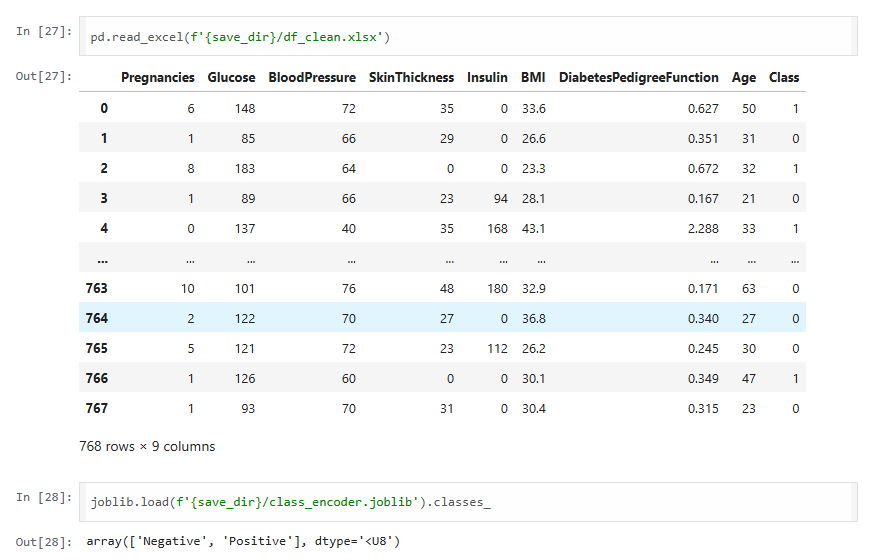Click the joblib.load code cell In [28]
The height and width of the screenshot is (560, 872).
tap(470, 503)
